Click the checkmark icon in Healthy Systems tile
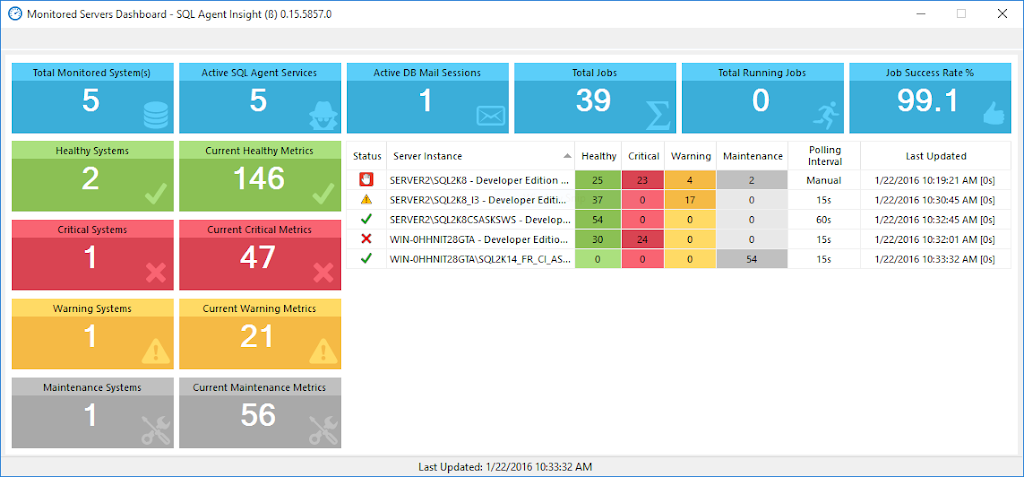 [157, 194]
